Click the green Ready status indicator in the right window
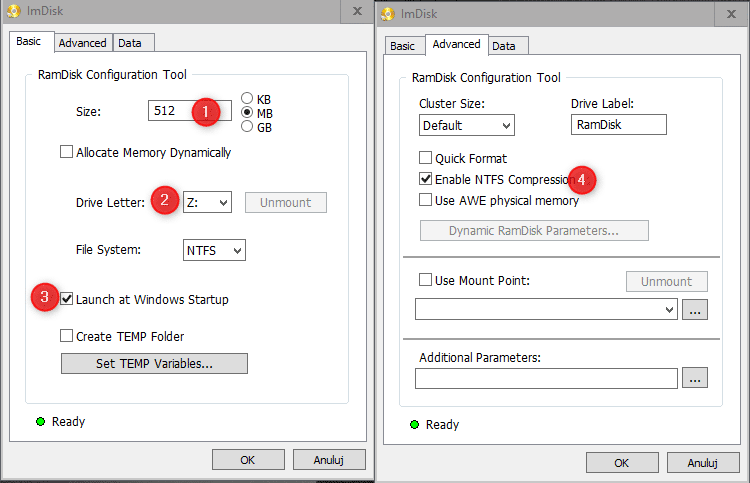 [414, 425]
